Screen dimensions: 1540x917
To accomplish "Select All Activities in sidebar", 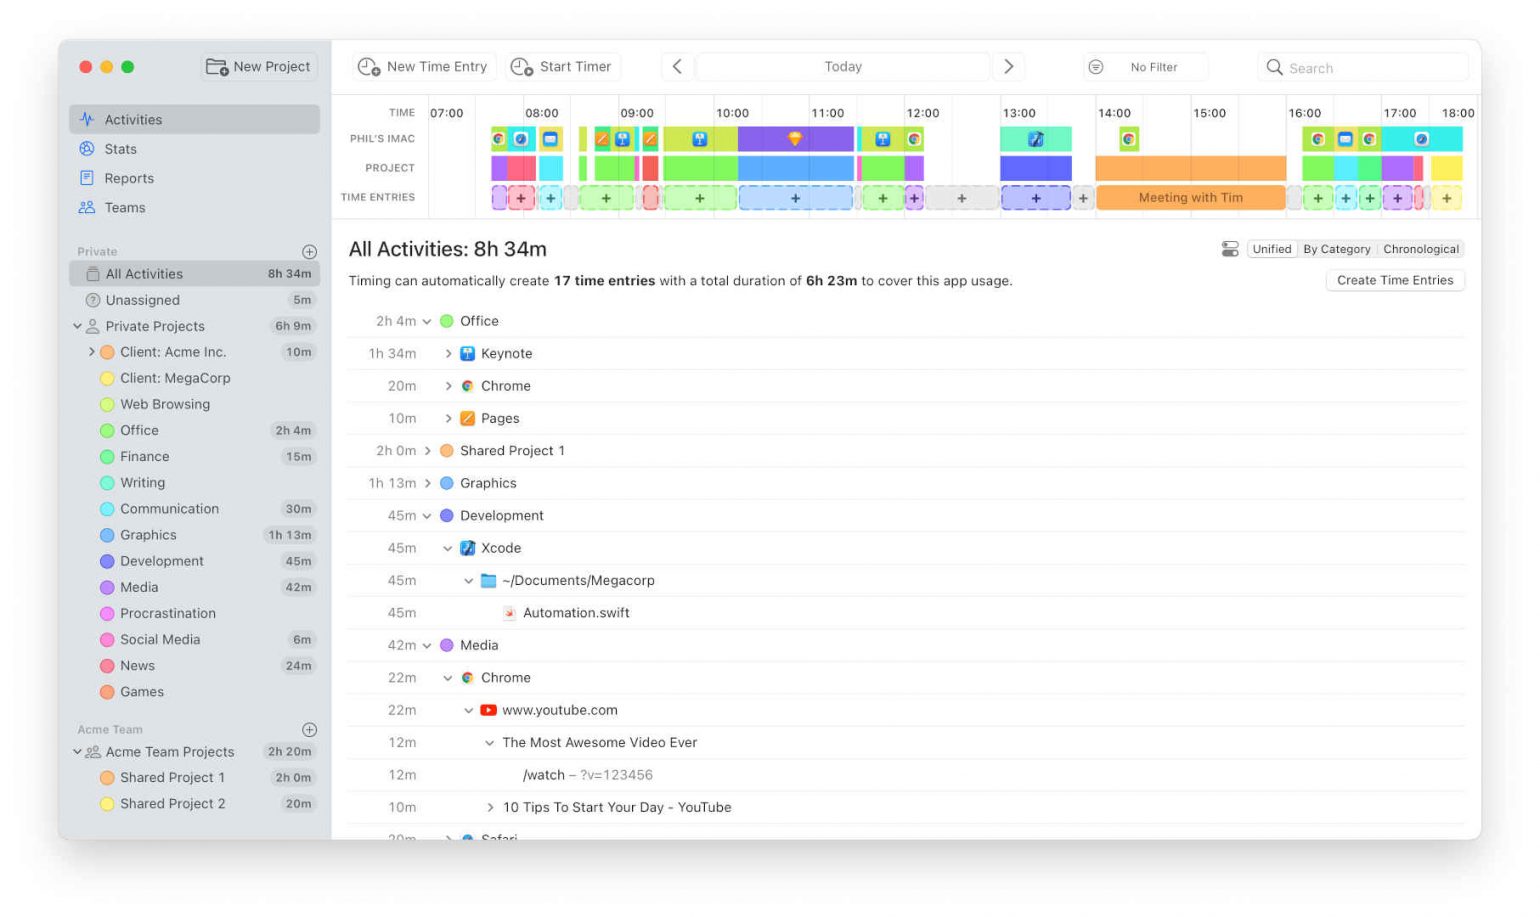I will click(194, 274).
